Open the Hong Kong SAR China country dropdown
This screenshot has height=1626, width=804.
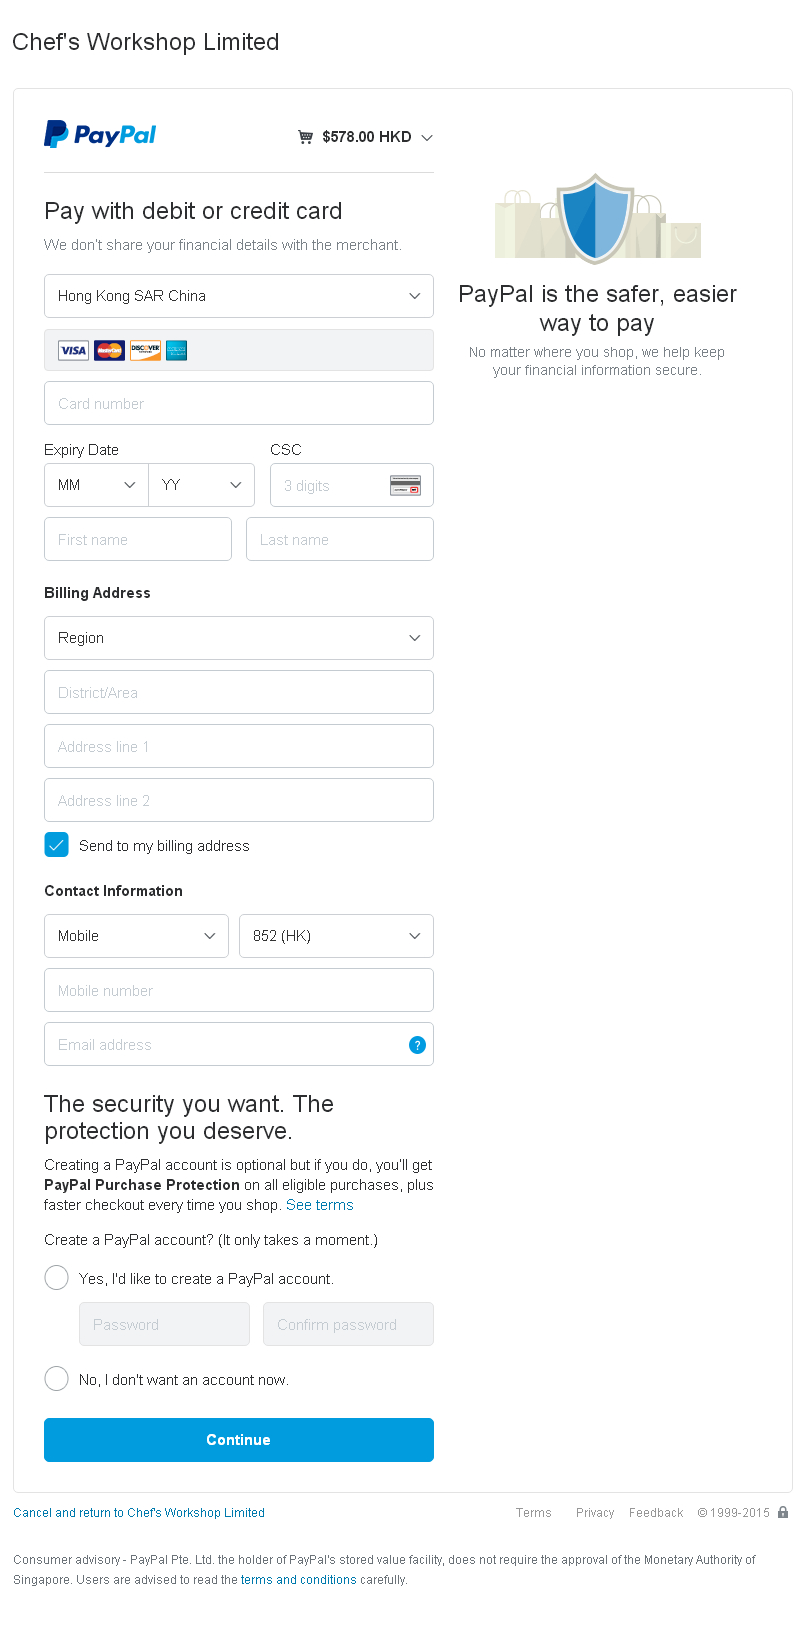coord(239,296)
